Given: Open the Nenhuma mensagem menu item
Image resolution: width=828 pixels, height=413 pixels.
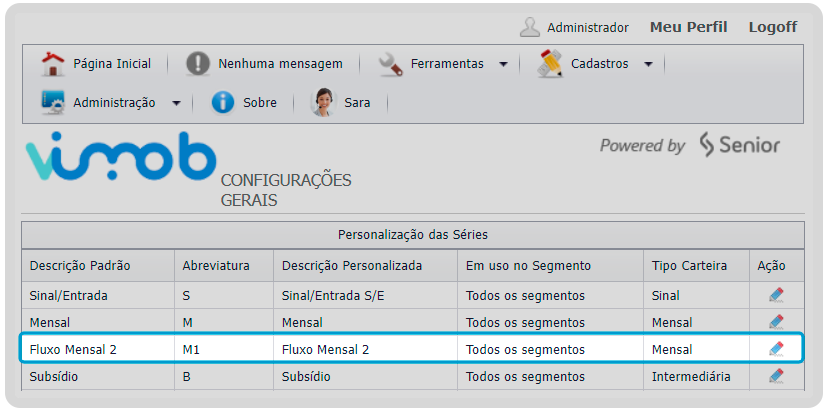Looking at the screenshot, I should [x=280, y=64].
